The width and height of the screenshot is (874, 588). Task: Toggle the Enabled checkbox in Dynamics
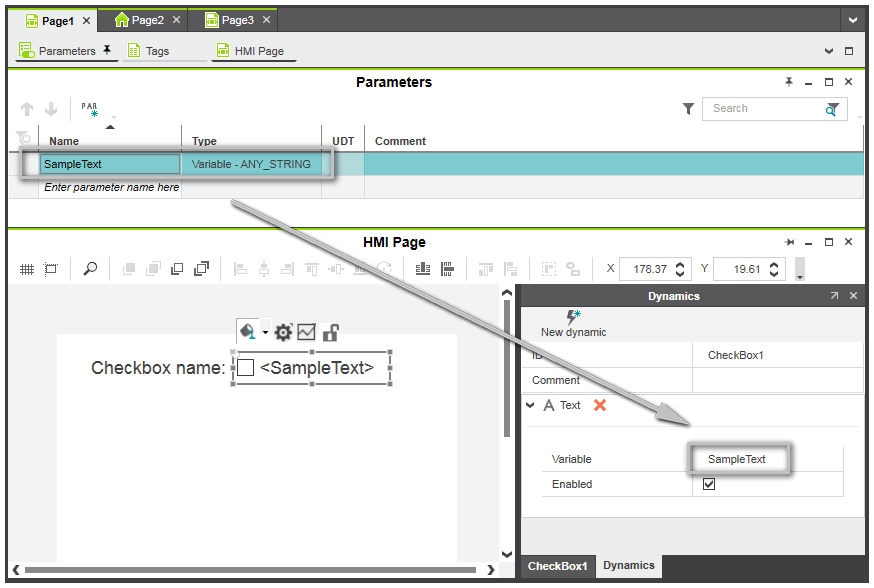click(x=709, y=484)
